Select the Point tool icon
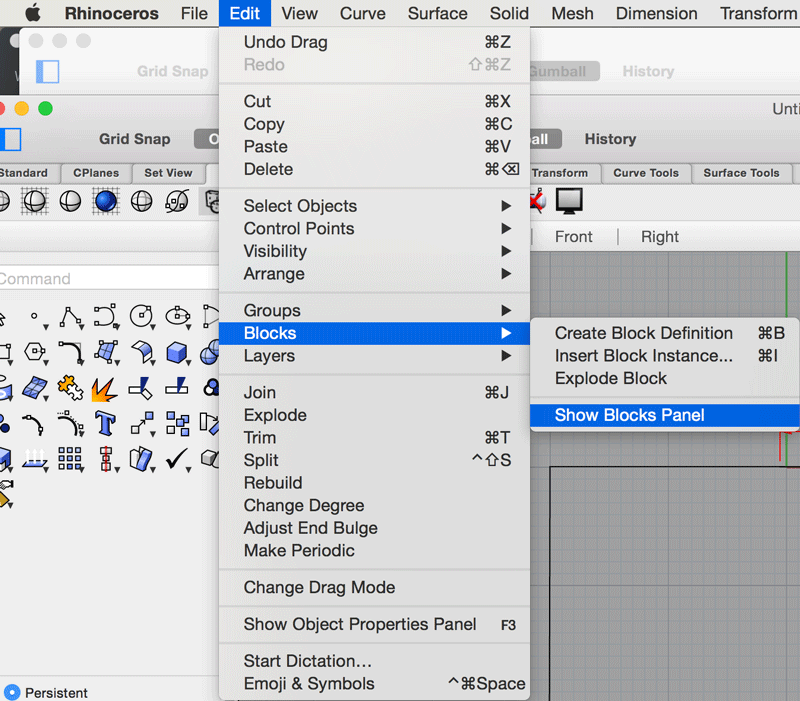 tap(35, 317)
